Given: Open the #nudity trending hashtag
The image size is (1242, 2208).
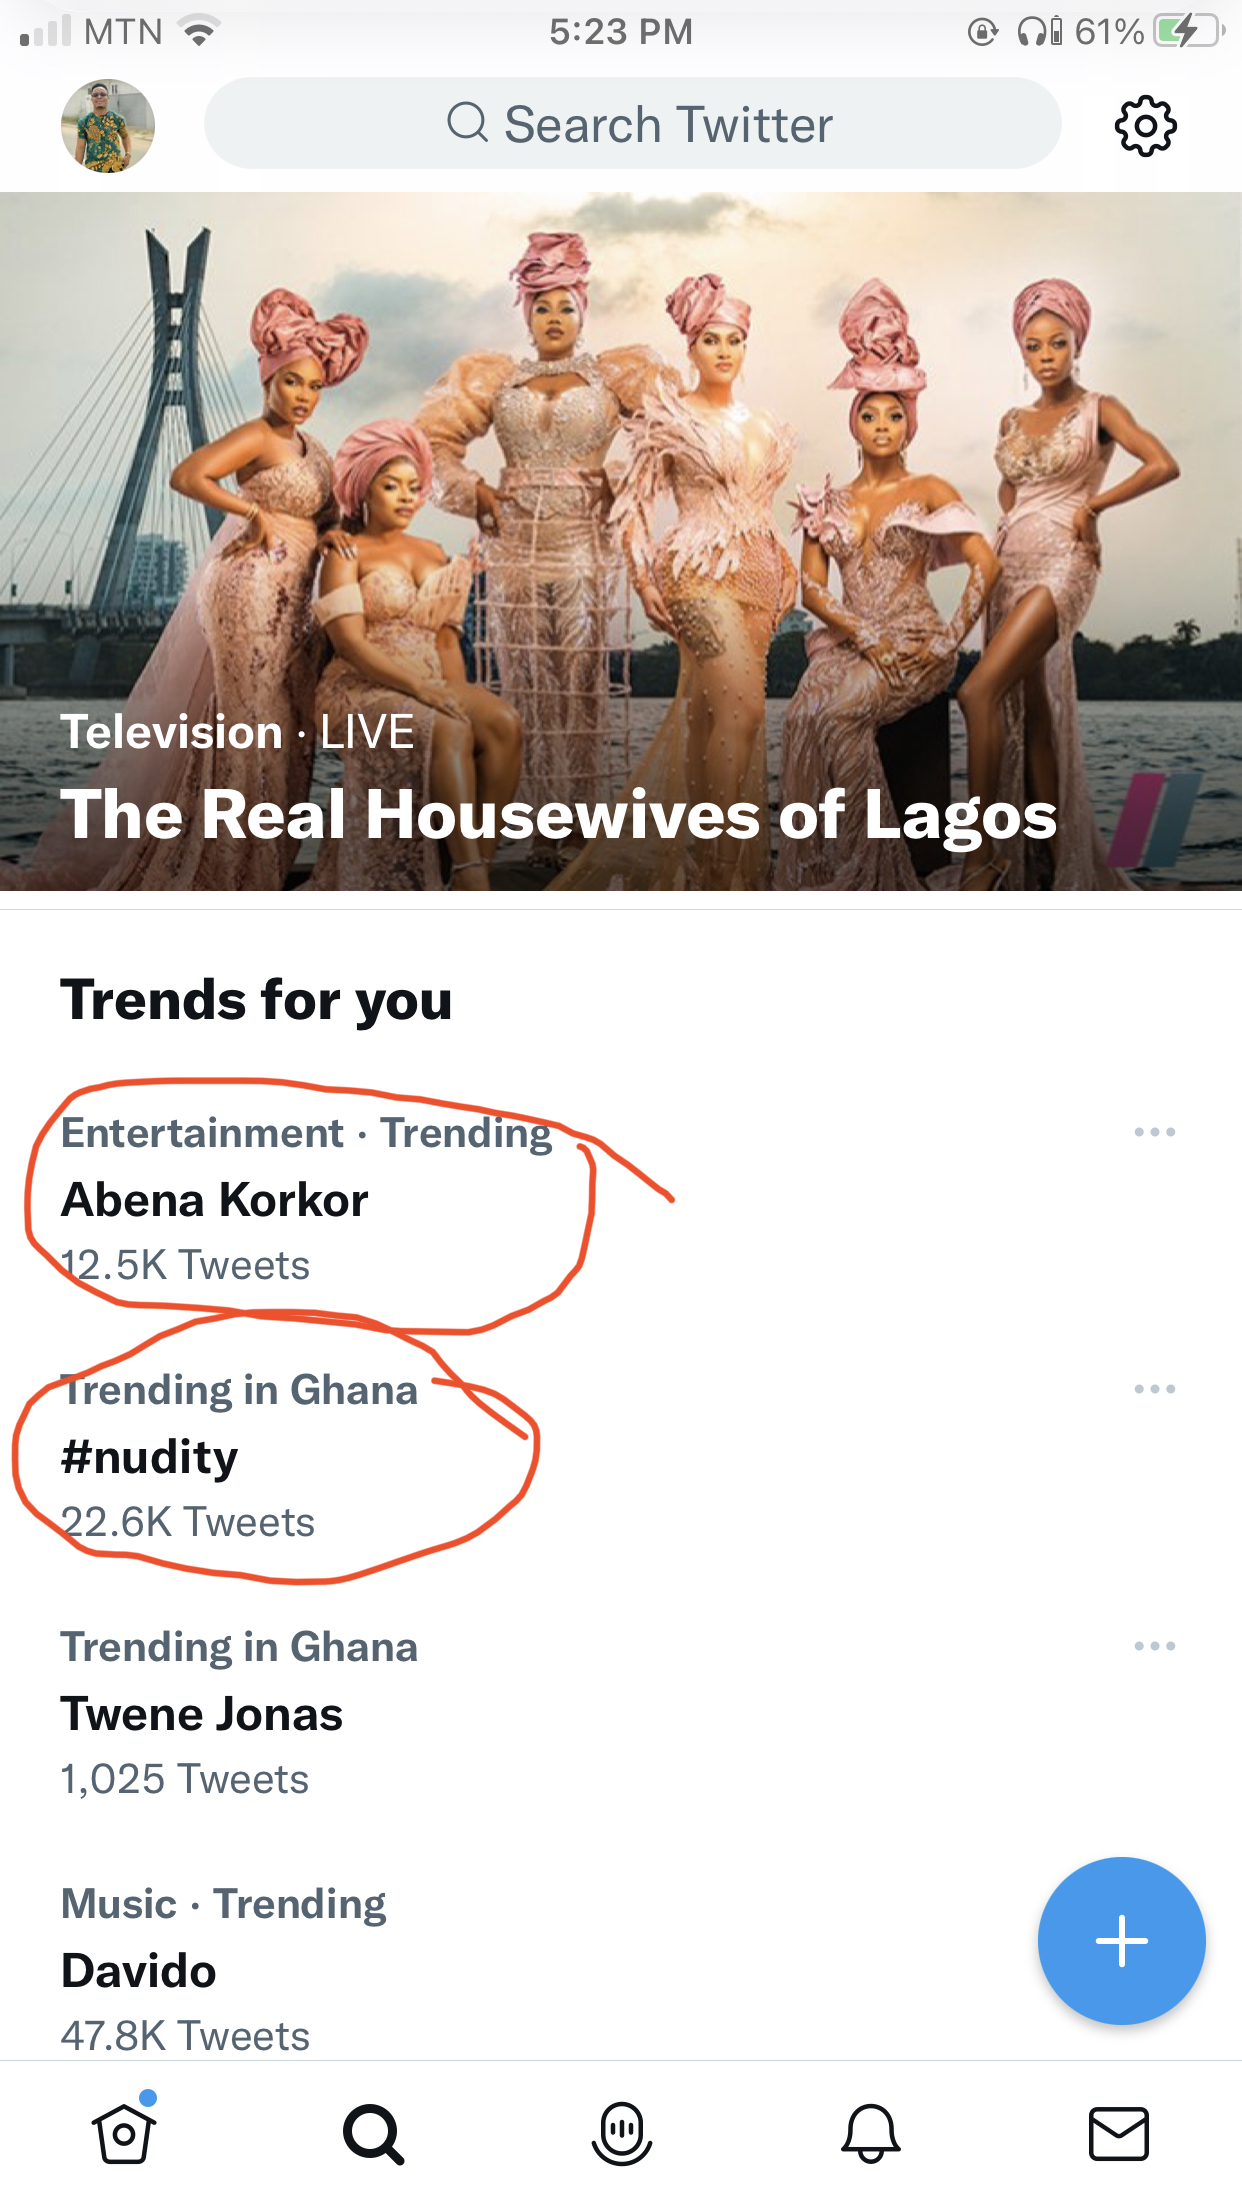Looking at the screenshot, I should click(150, 1457).
